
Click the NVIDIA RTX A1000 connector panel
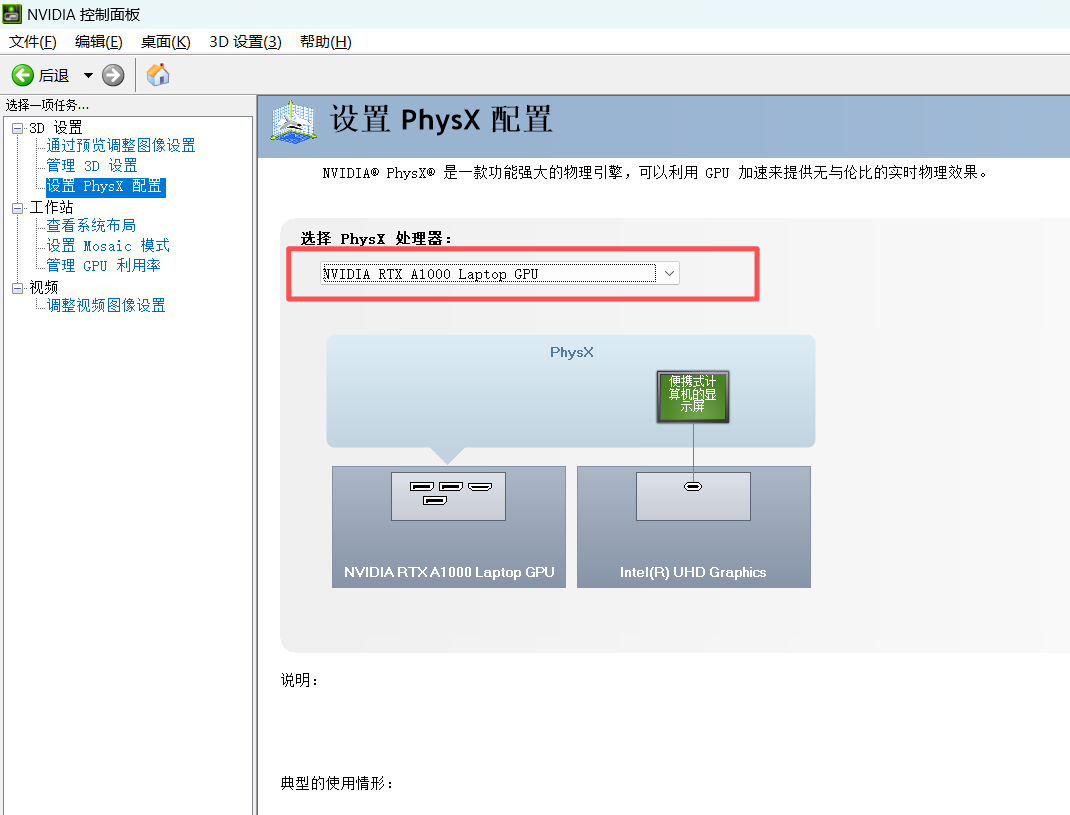pos(448,496)
